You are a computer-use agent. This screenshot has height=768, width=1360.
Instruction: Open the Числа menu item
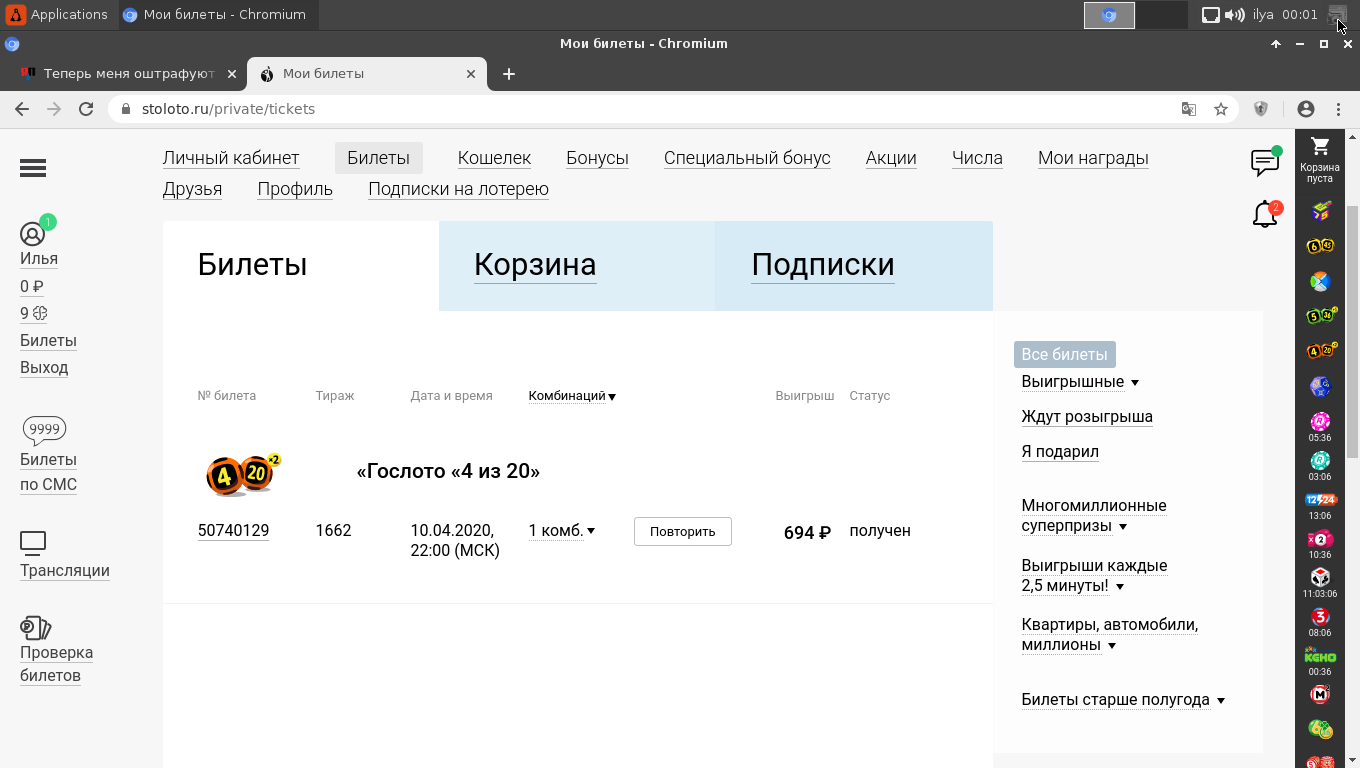[977, 158]
